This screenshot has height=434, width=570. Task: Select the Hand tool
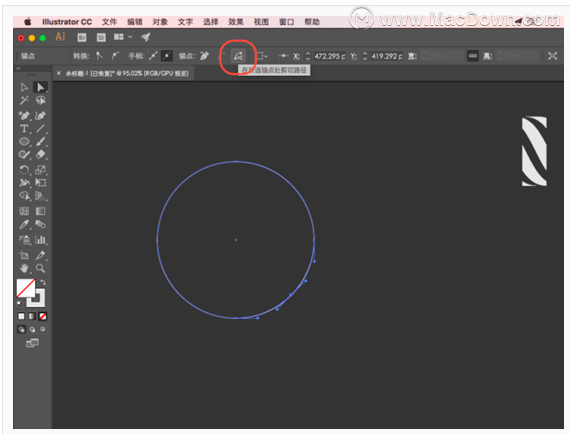coord(24,269)
